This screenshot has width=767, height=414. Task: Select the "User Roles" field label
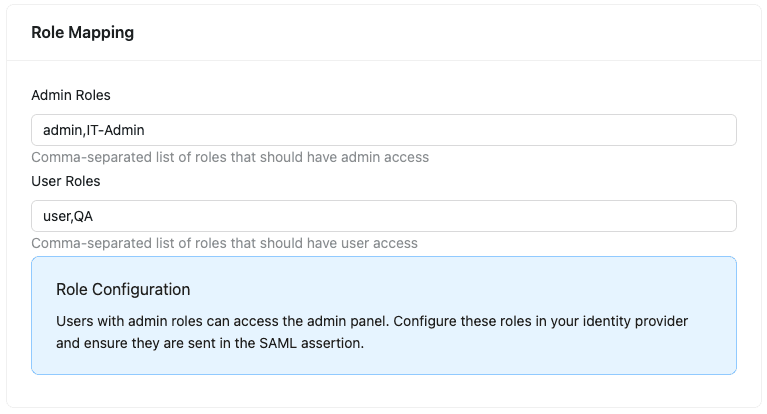(66, 181)
